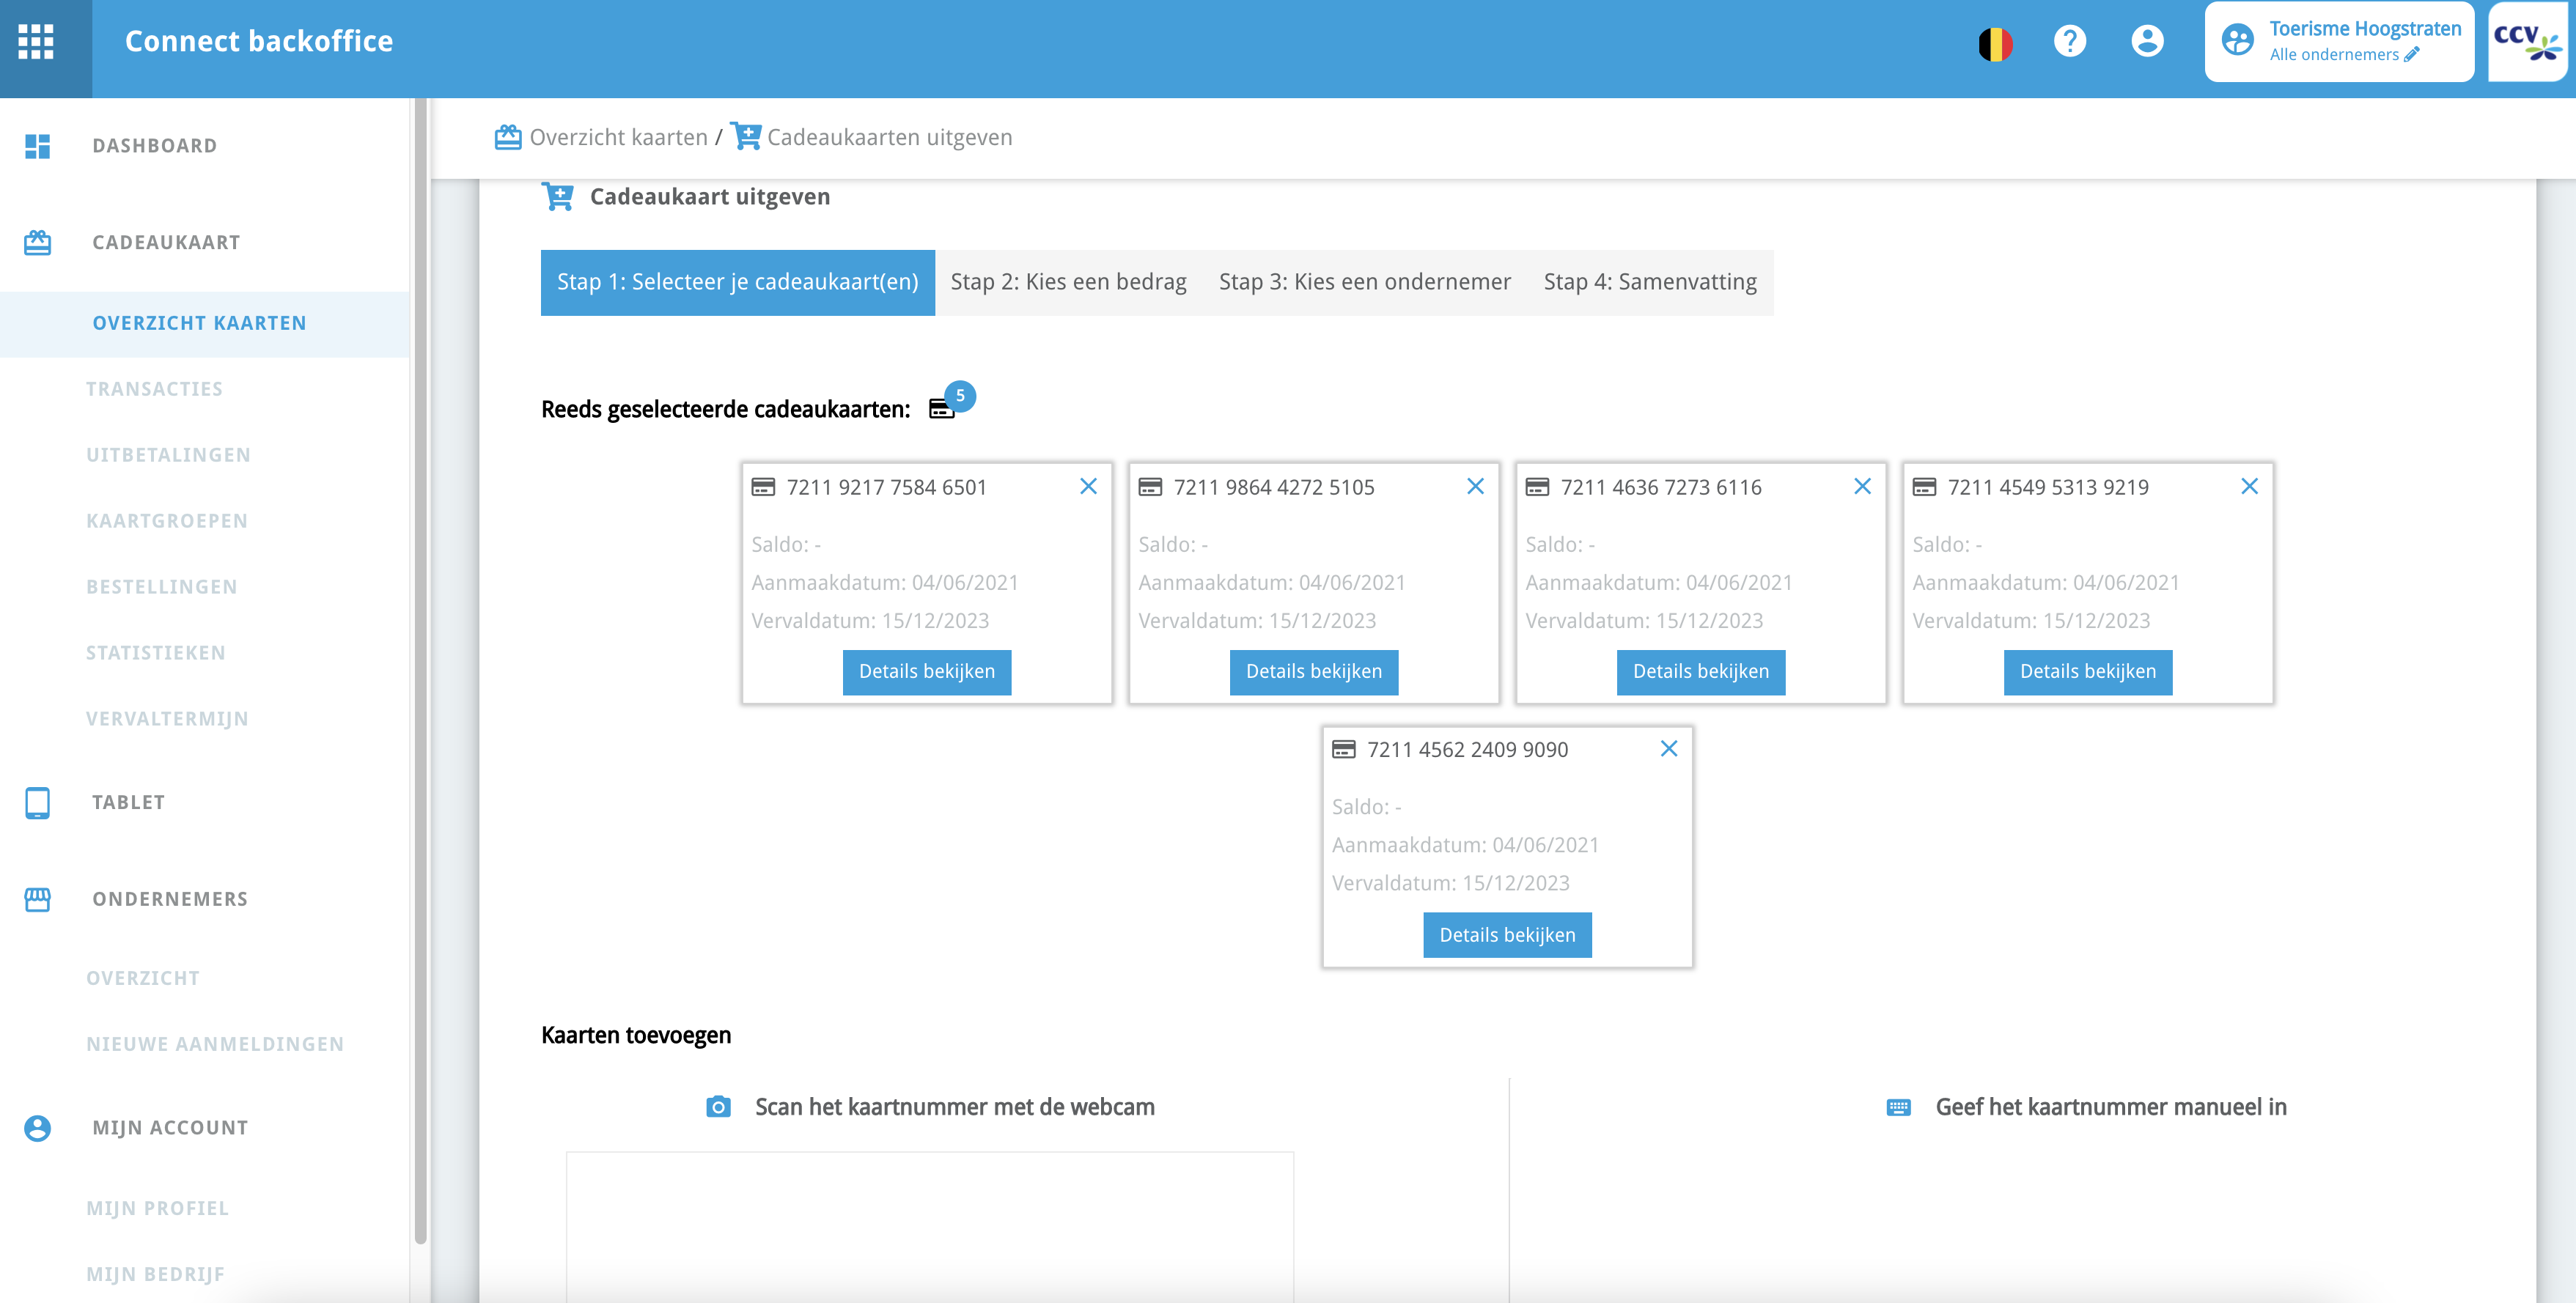Expand the Ondernemers sidebar section

[x=170, y=899]
